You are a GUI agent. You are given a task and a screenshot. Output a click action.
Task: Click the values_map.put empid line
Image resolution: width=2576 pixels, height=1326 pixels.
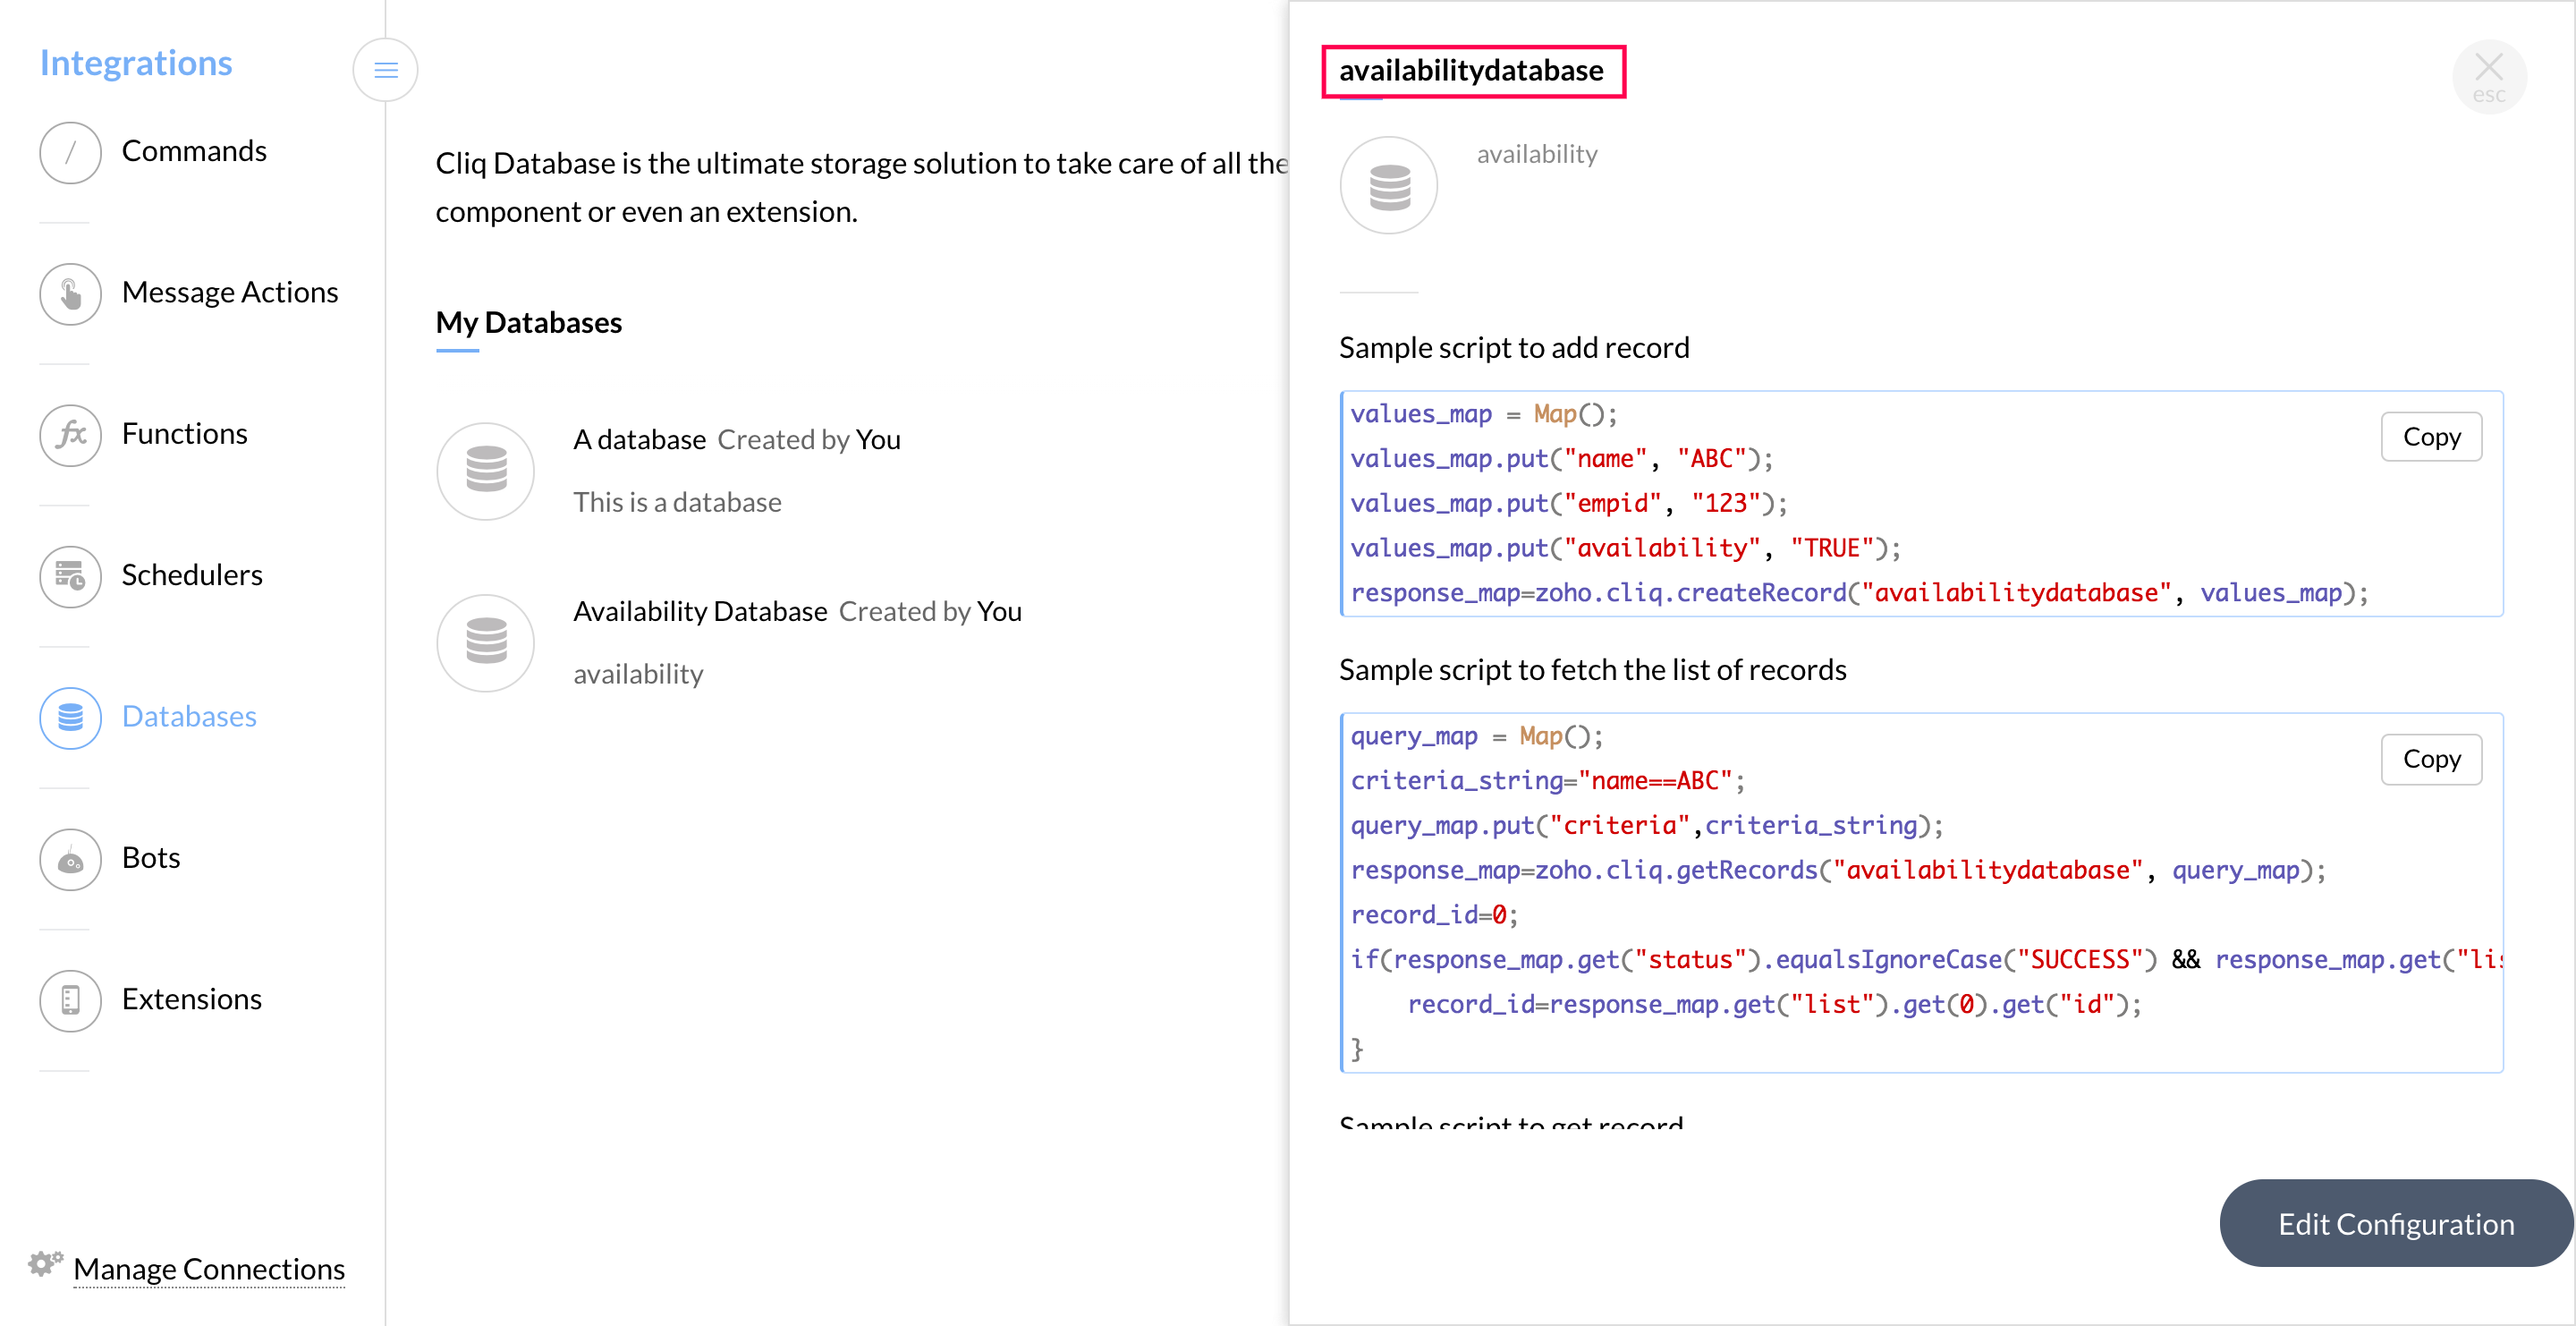coord(1568,503)
